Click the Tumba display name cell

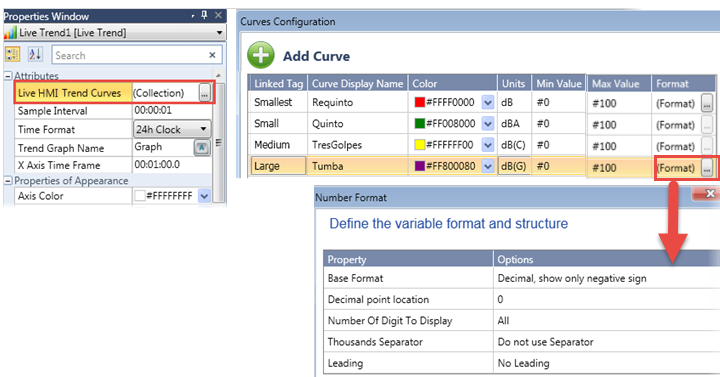tap(357, 166)
